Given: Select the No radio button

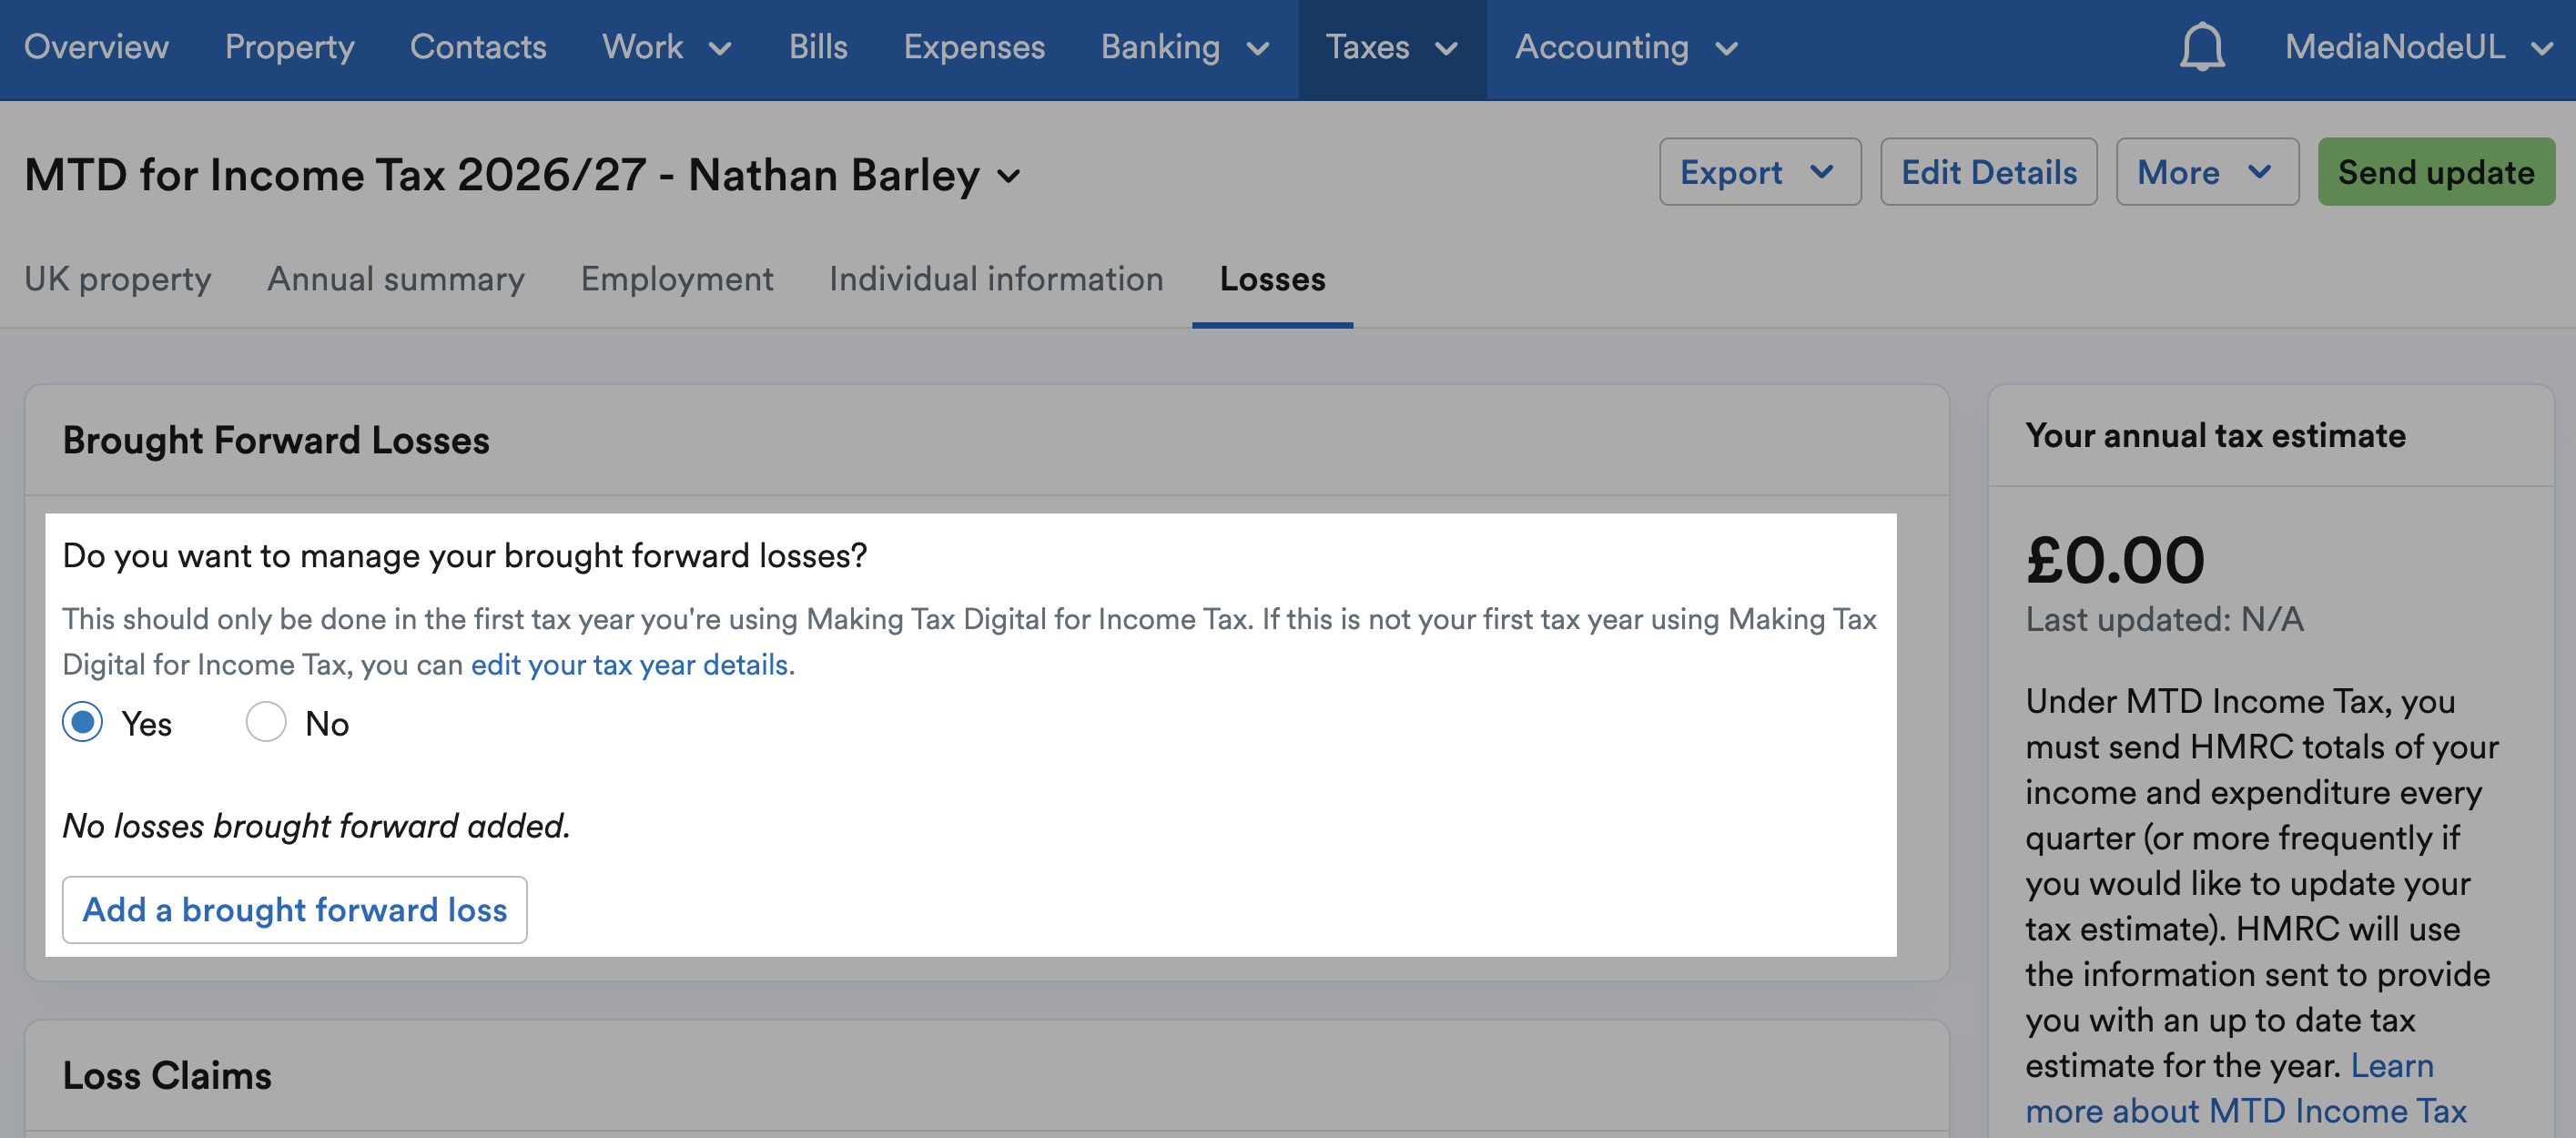Looking at the screenshot, I should pyautogui.click(x=266, y=722).
